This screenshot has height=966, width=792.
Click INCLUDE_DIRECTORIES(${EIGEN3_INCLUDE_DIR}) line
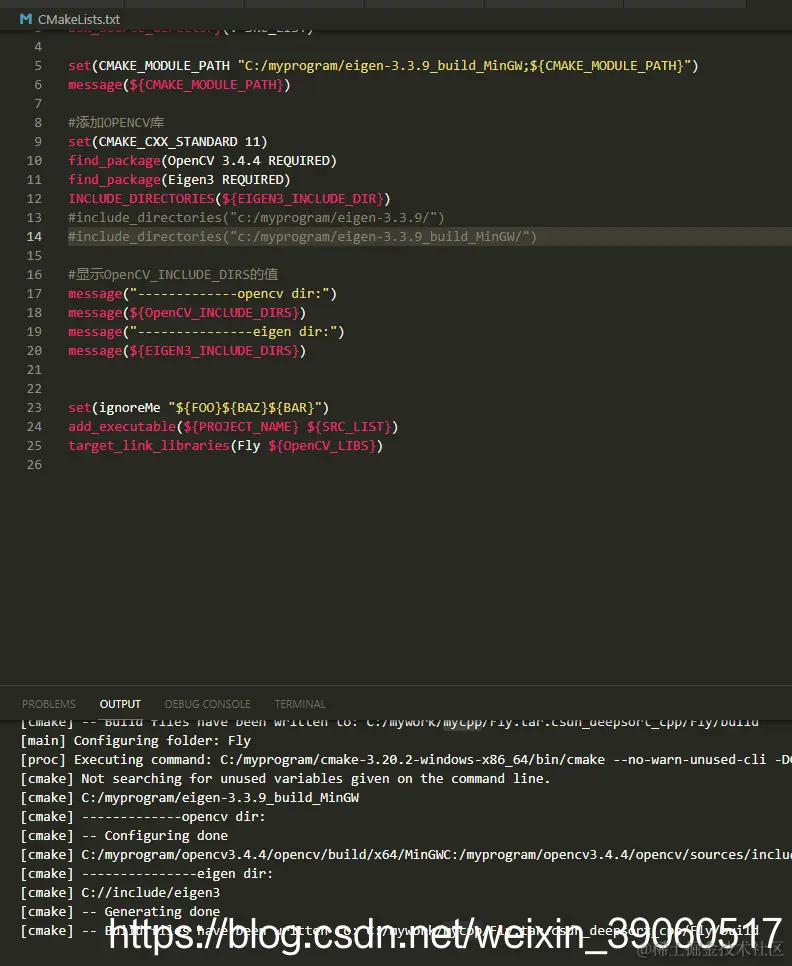[x=229, y=198]
